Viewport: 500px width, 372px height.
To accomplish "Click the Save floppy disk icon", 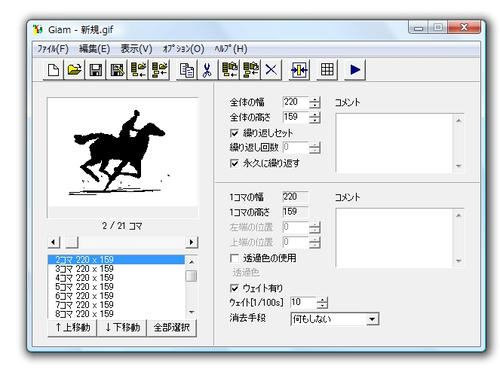I will tap(96, 70).
